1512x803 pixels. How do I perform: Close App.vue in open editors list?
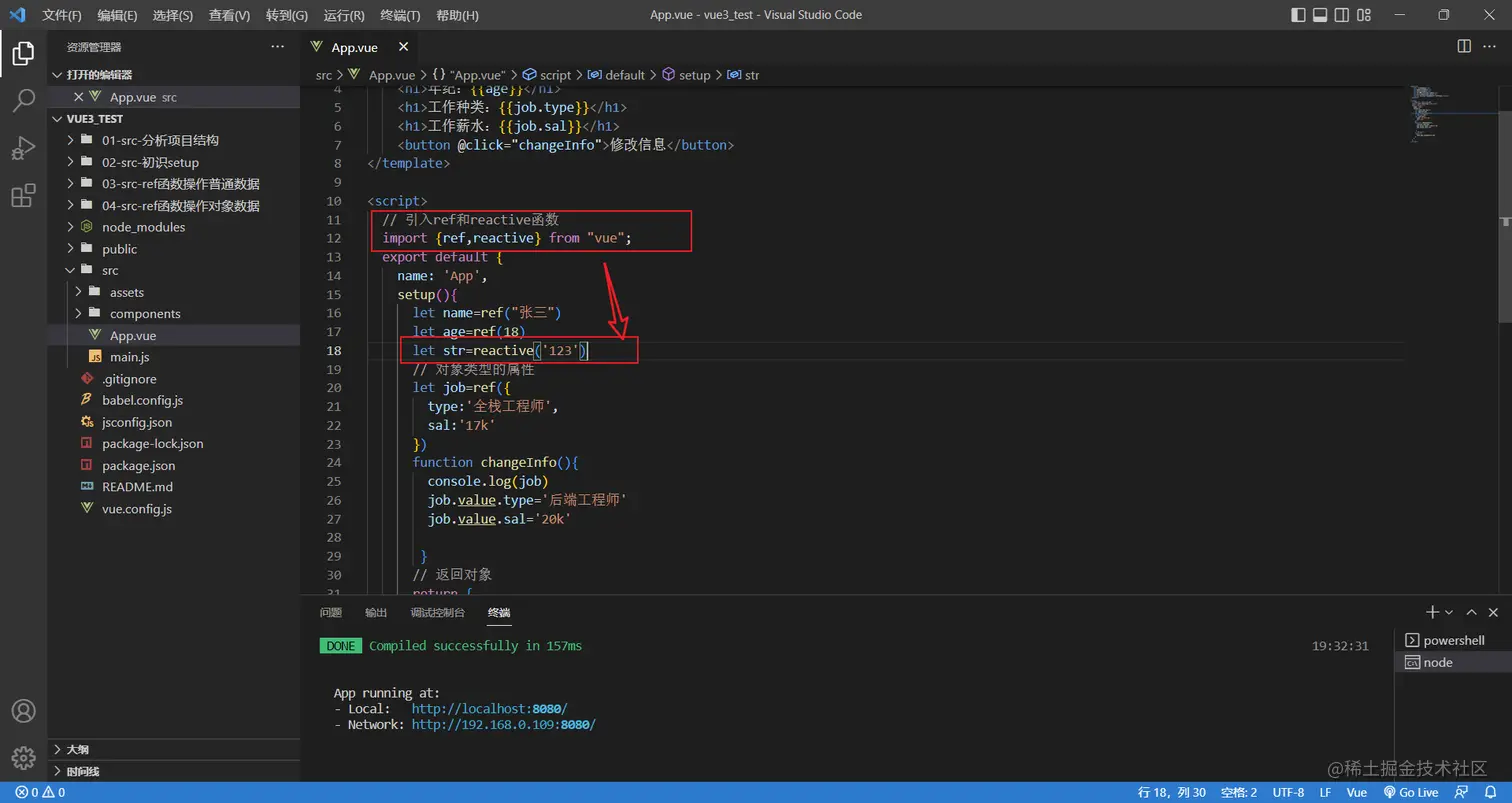(x=79, y=97)
